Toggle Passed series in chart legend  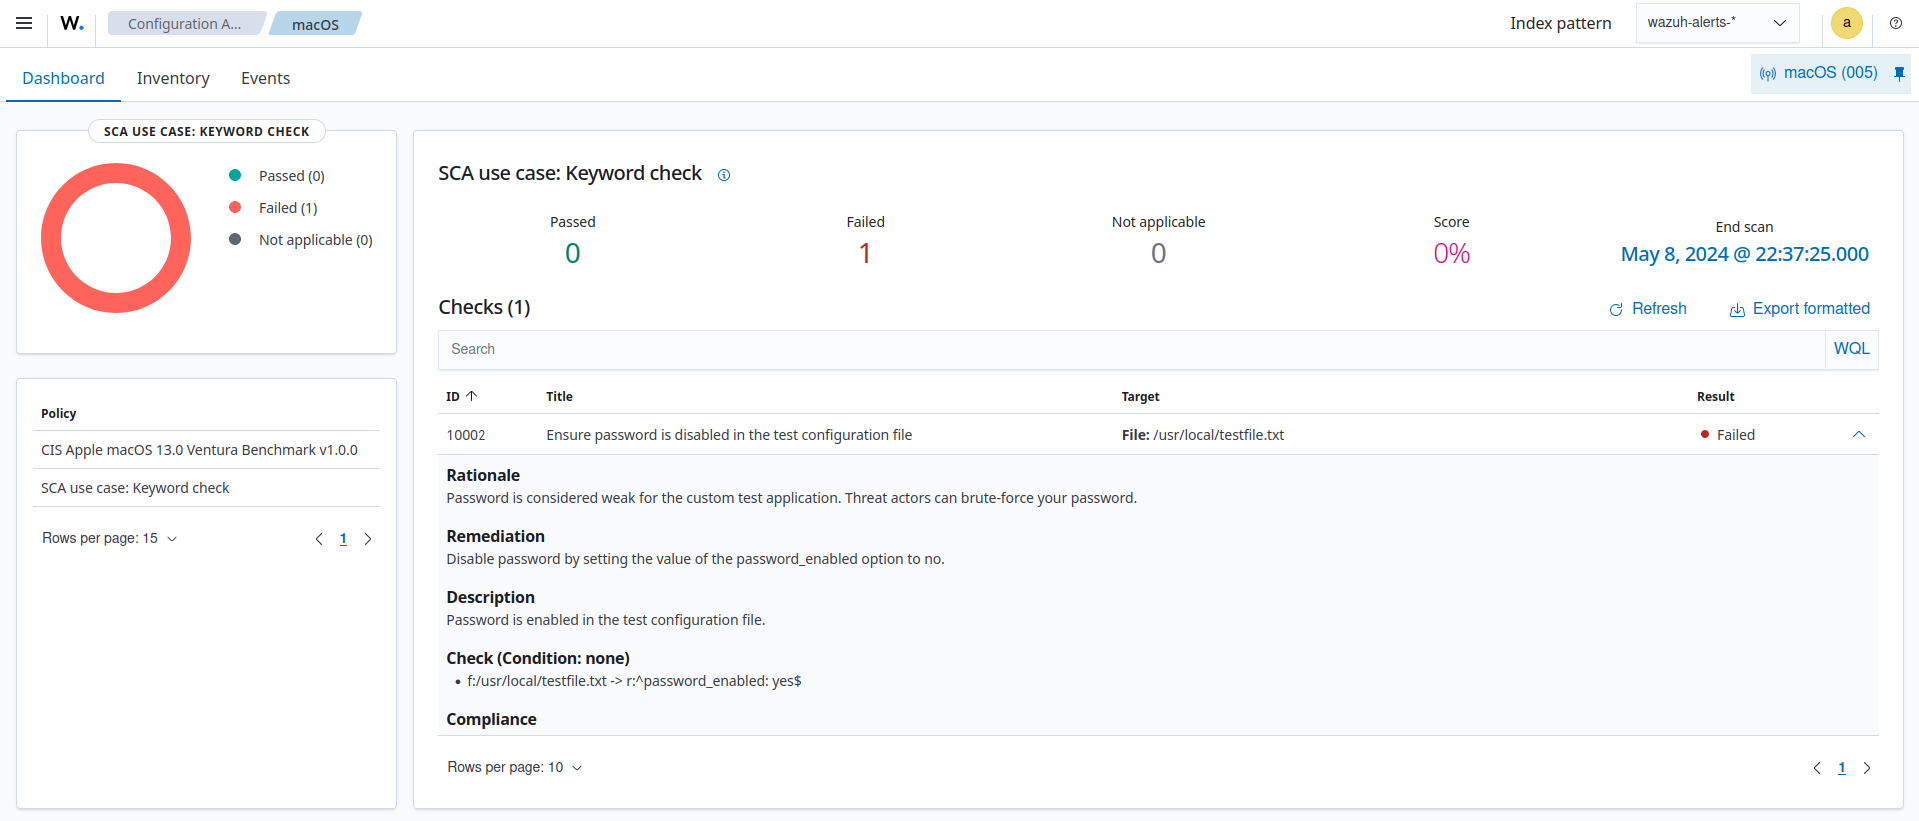(x=290, y=176)
